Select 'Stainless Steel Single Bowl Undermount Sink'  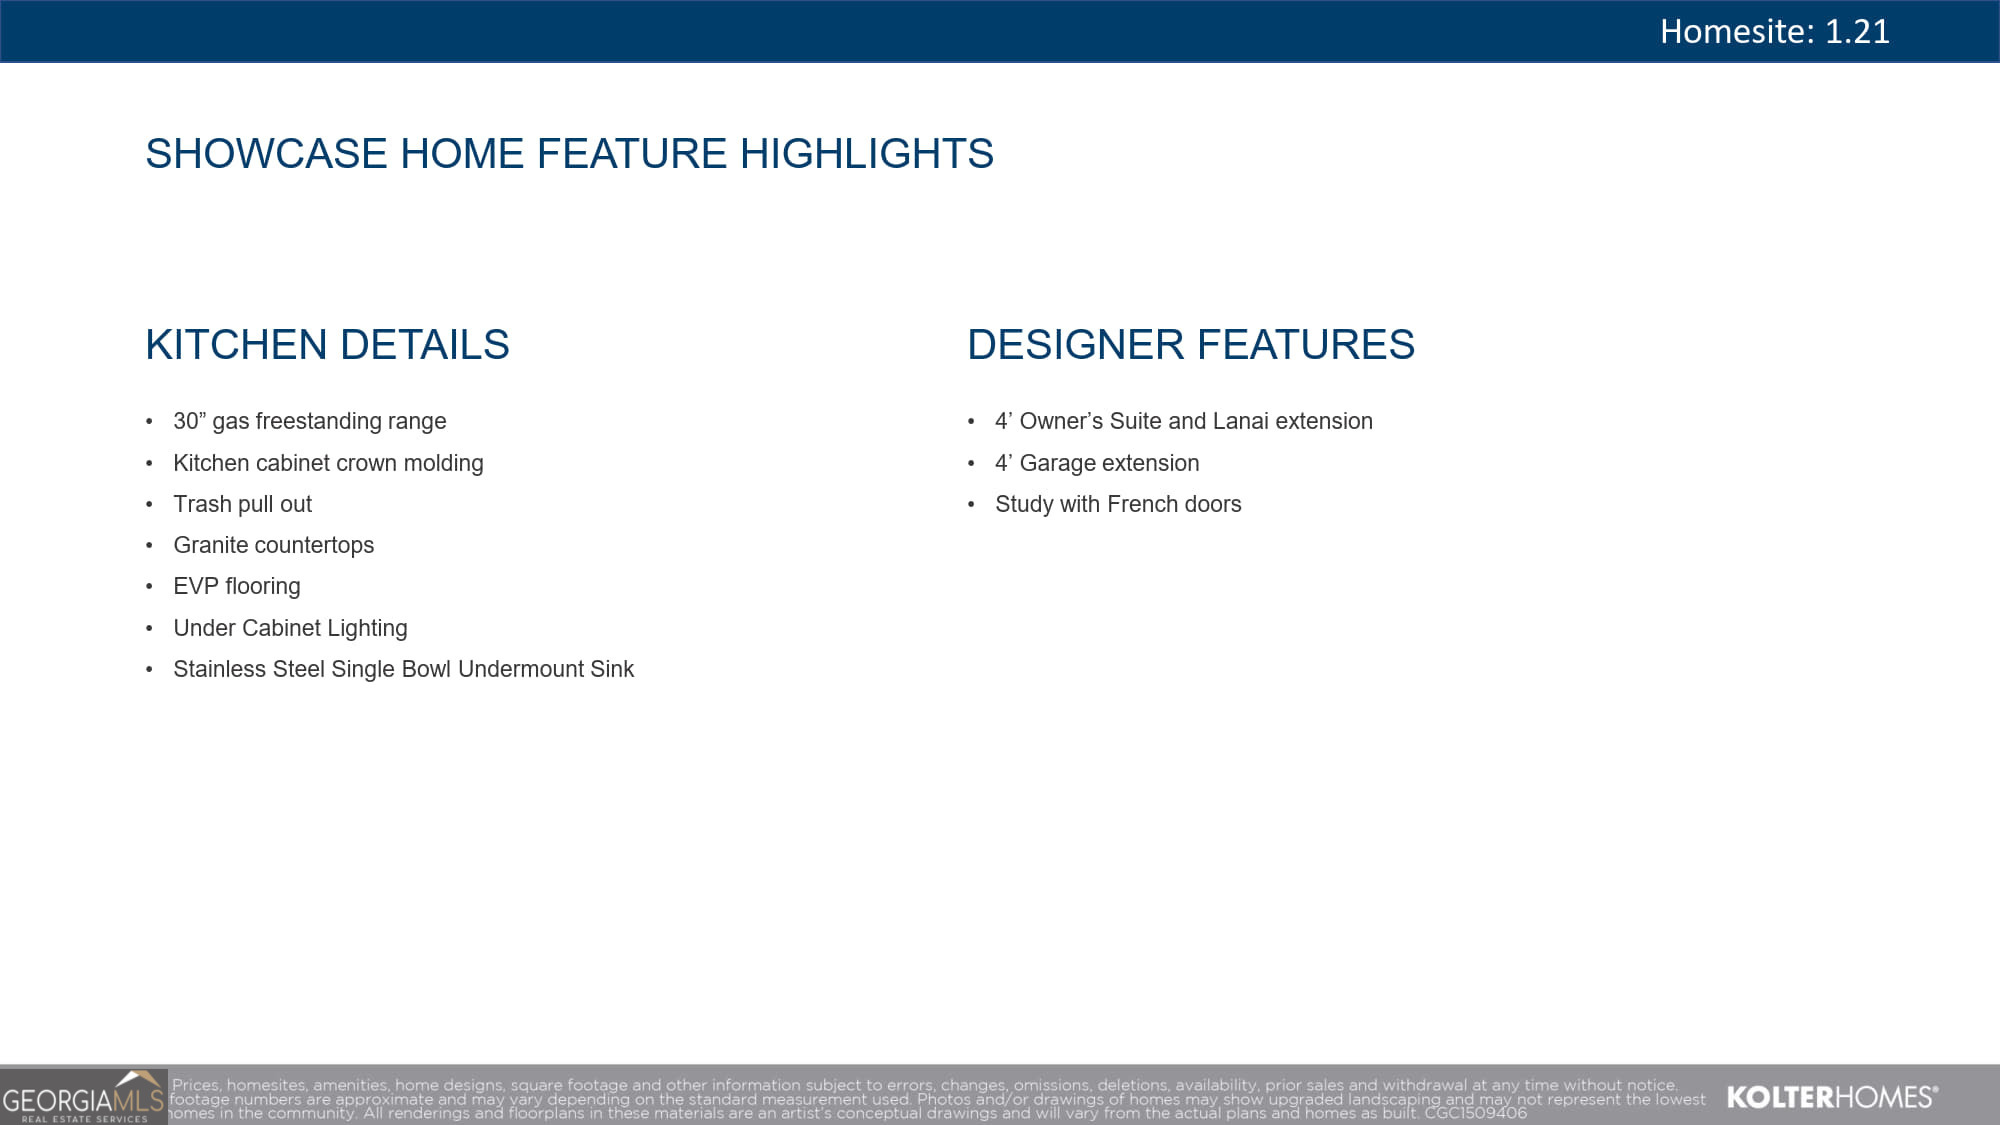click(x=404, y=669)
